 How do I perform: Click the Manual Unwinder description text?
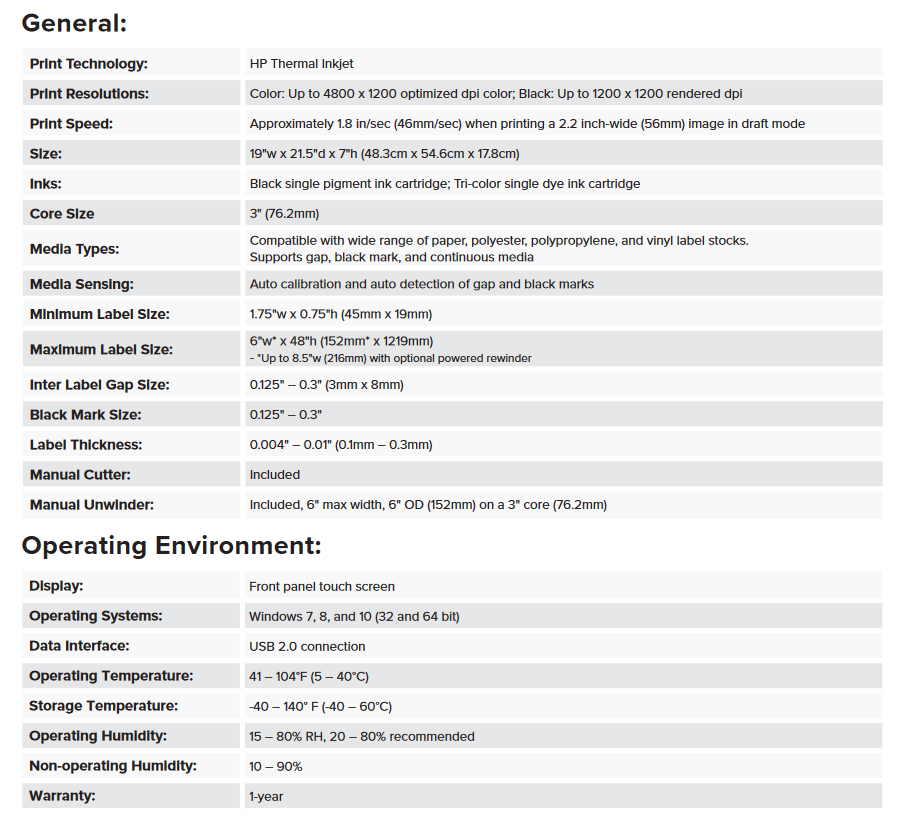[x=428, y=504]
